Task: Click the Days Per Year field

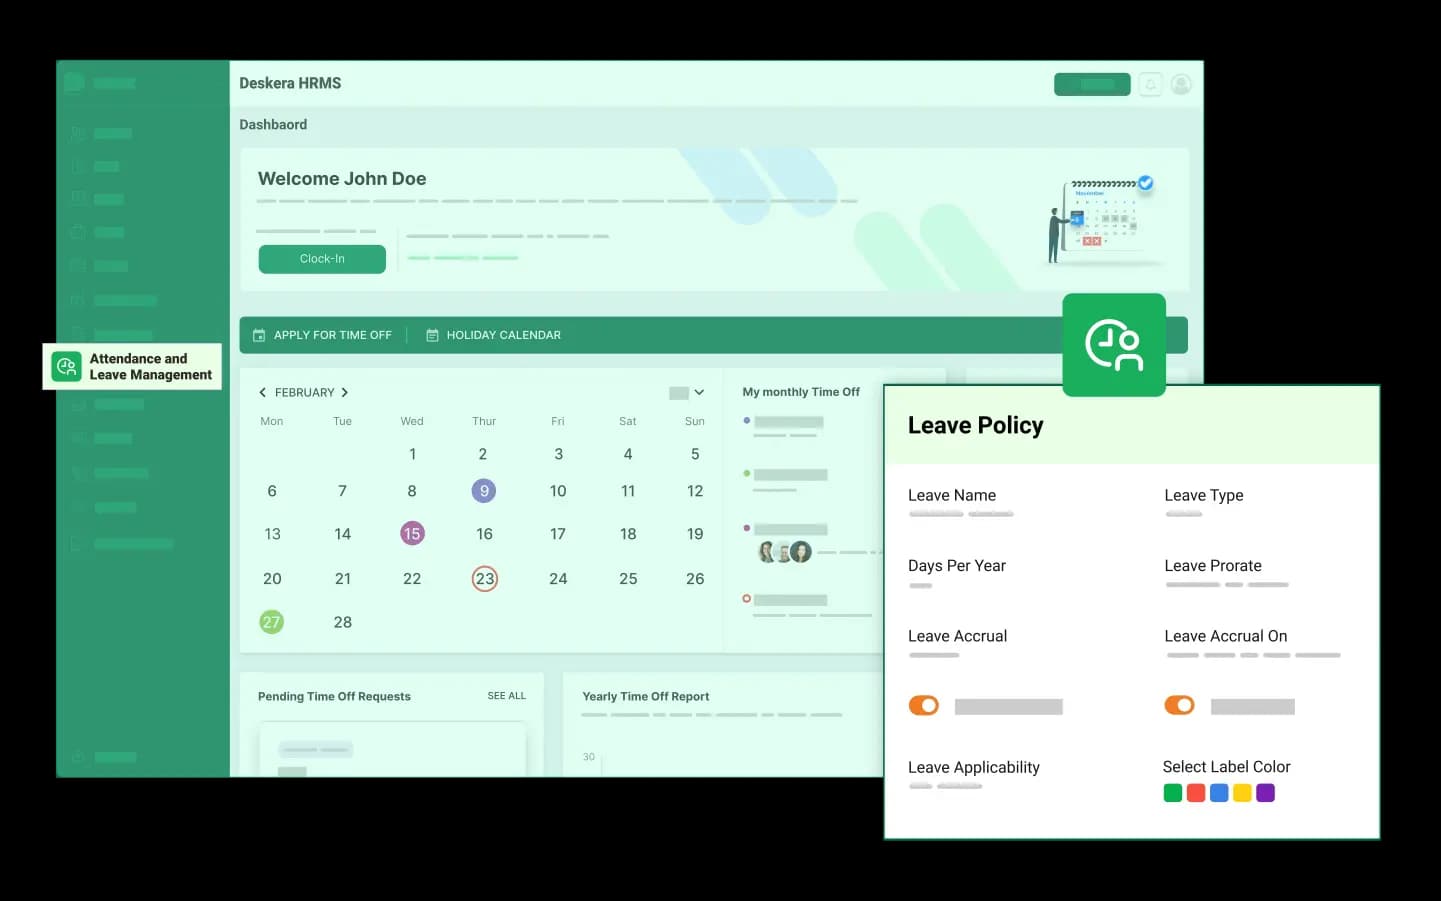Action: coord(957,574)
